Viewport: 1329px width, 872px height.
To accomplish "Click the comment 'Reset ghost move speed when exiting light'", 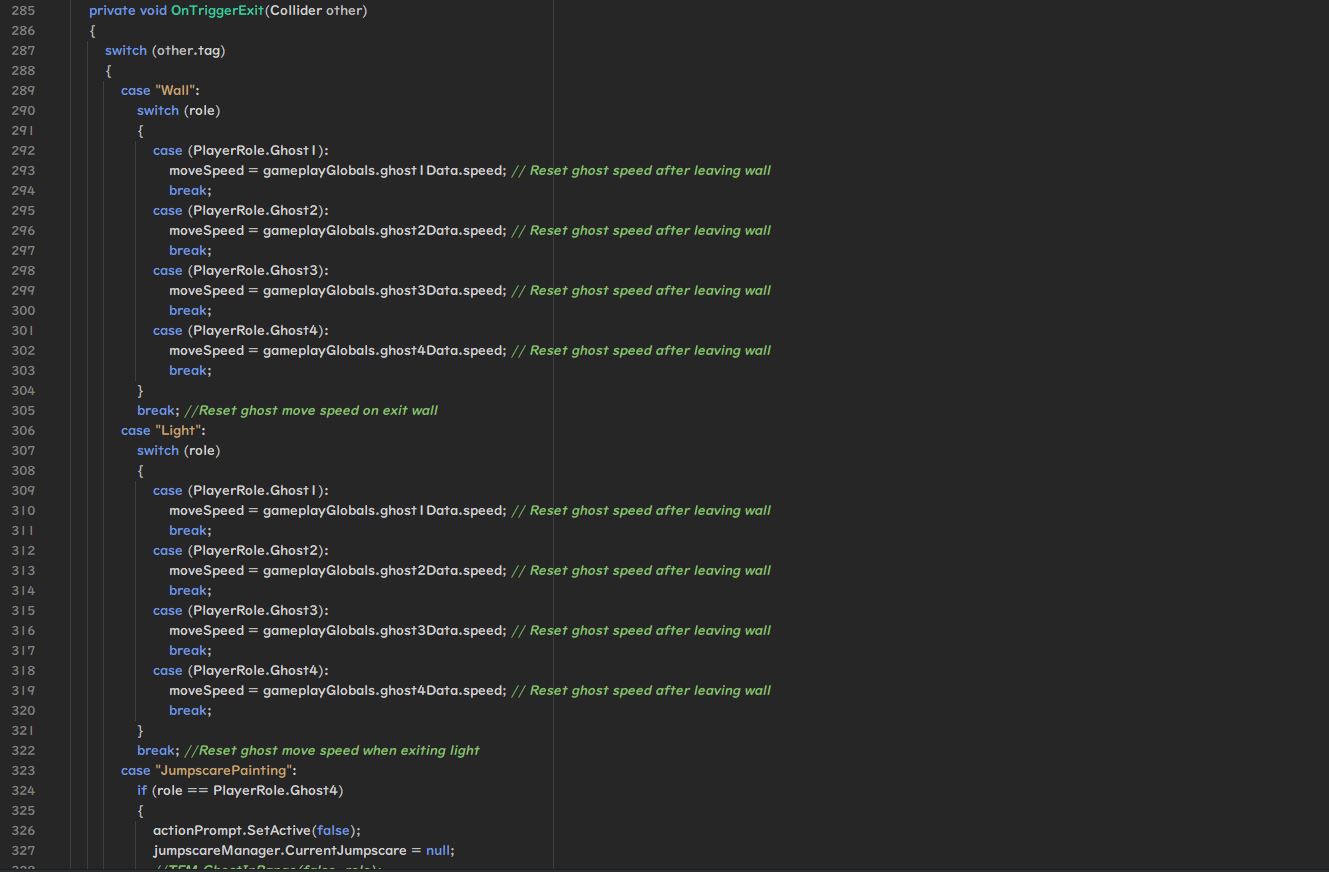I will point(332,751).
